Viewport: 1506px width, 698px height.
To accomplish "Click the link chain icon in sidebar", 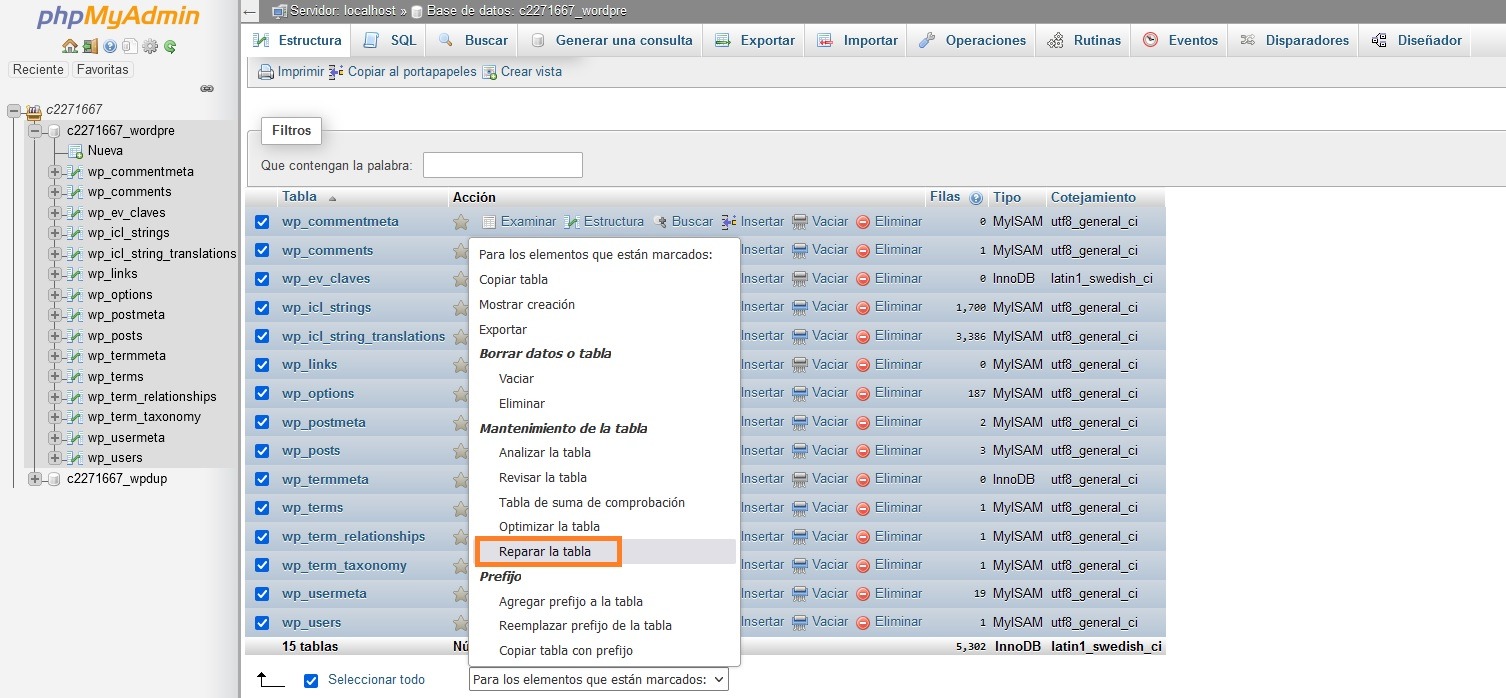I will point(207,89).
